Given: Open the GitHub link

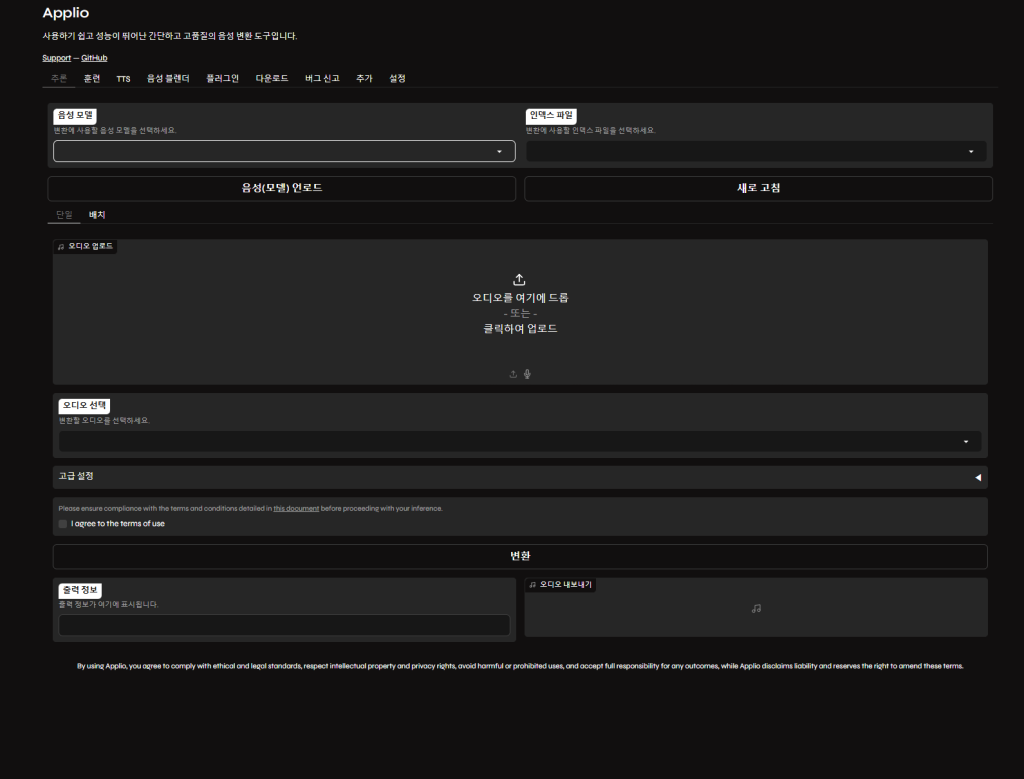Looking at the screenshot, I should tap(94, 58).
